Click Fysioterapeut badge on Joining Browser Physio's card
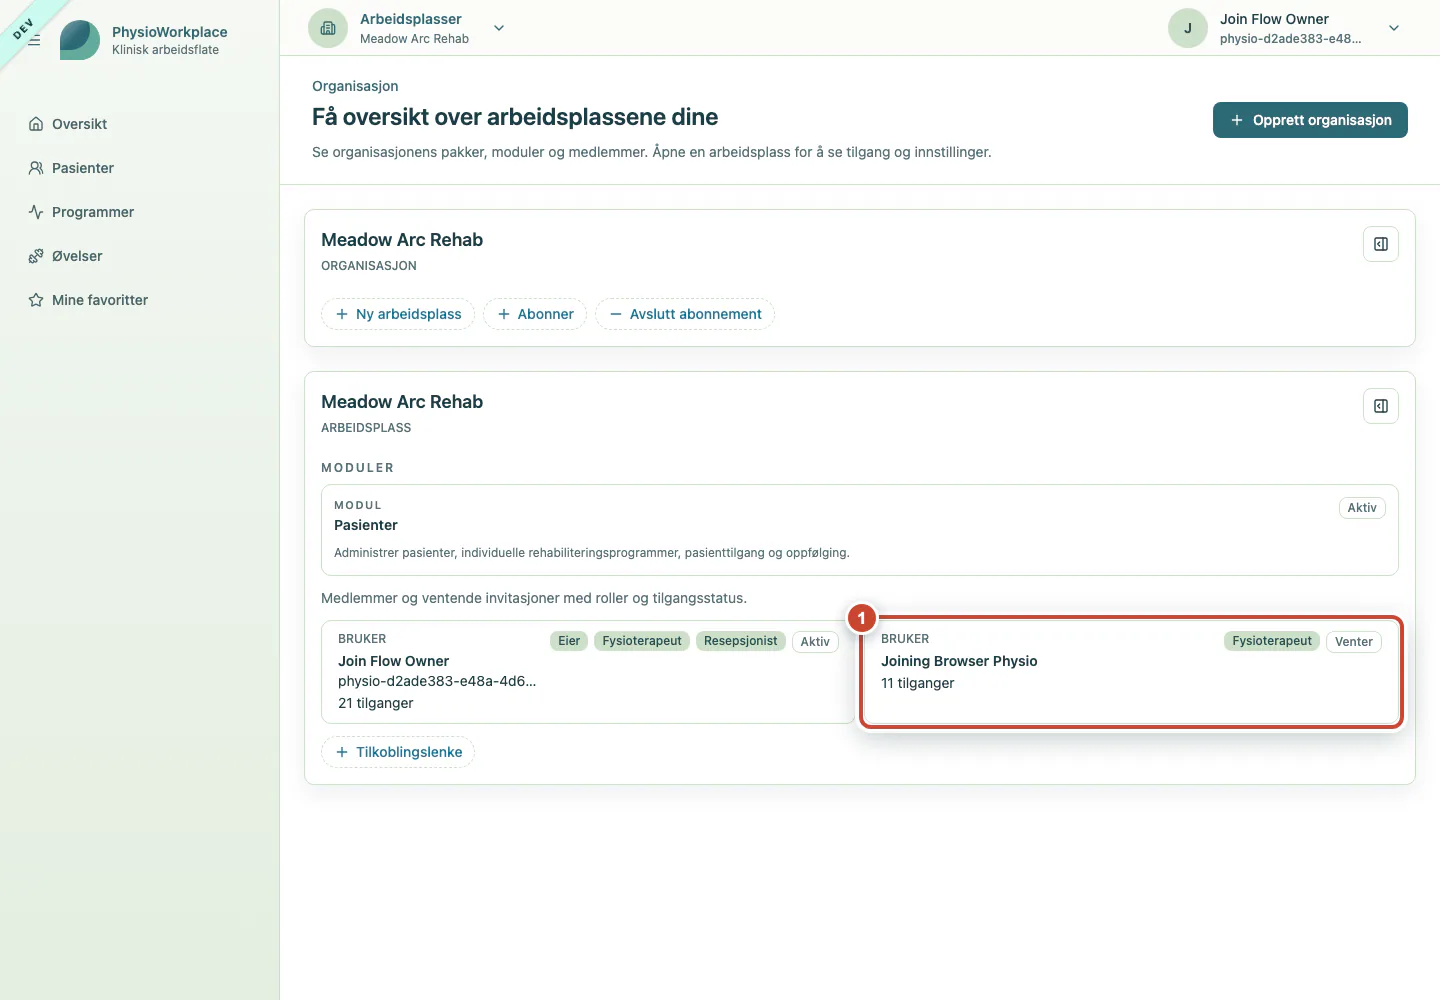This screenshot has height=1000, width=1440. tap(1272, 641)
